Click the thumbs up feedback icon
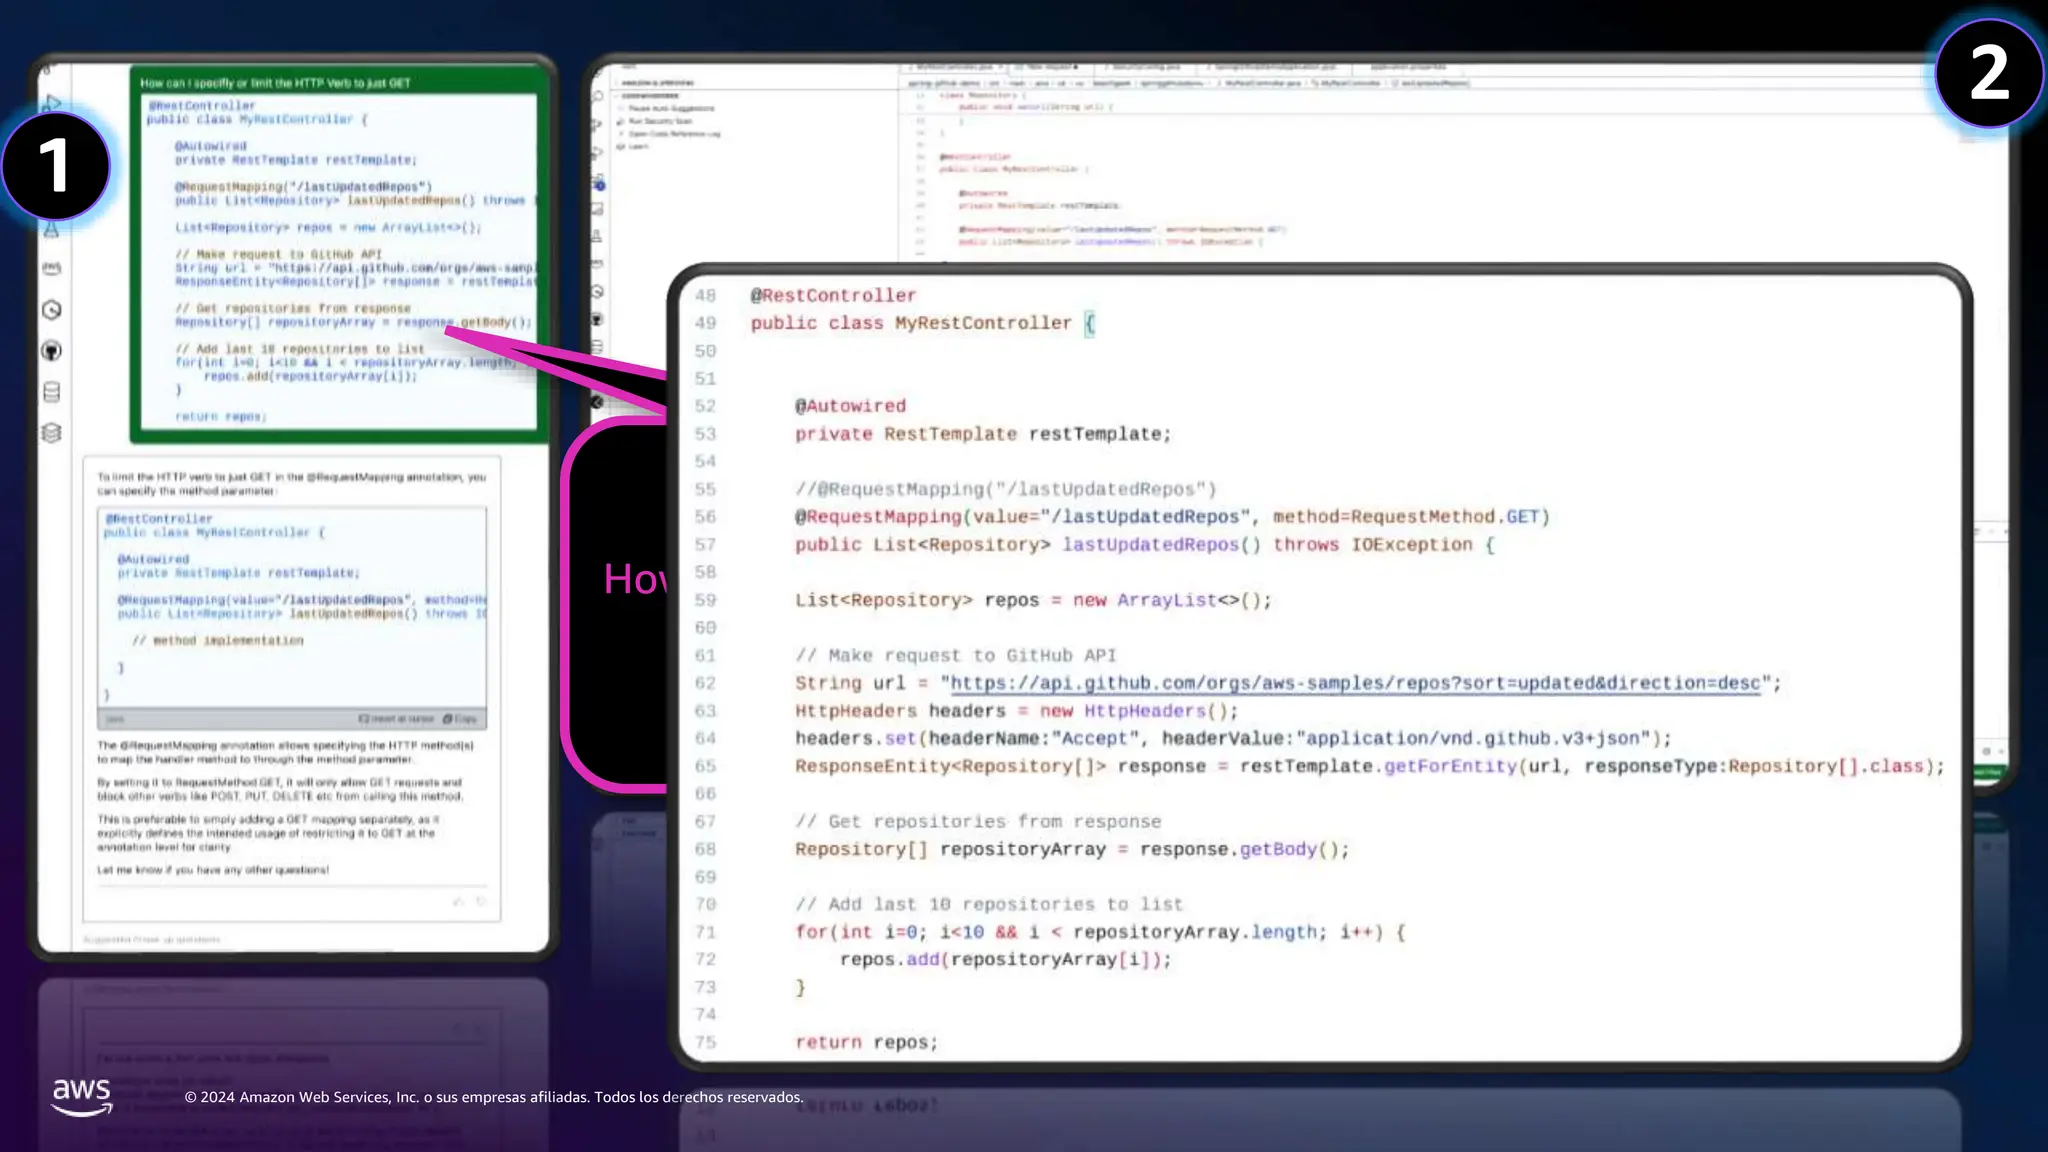This screenshot has width=2048, height=1152. click(x=458, y=902)
